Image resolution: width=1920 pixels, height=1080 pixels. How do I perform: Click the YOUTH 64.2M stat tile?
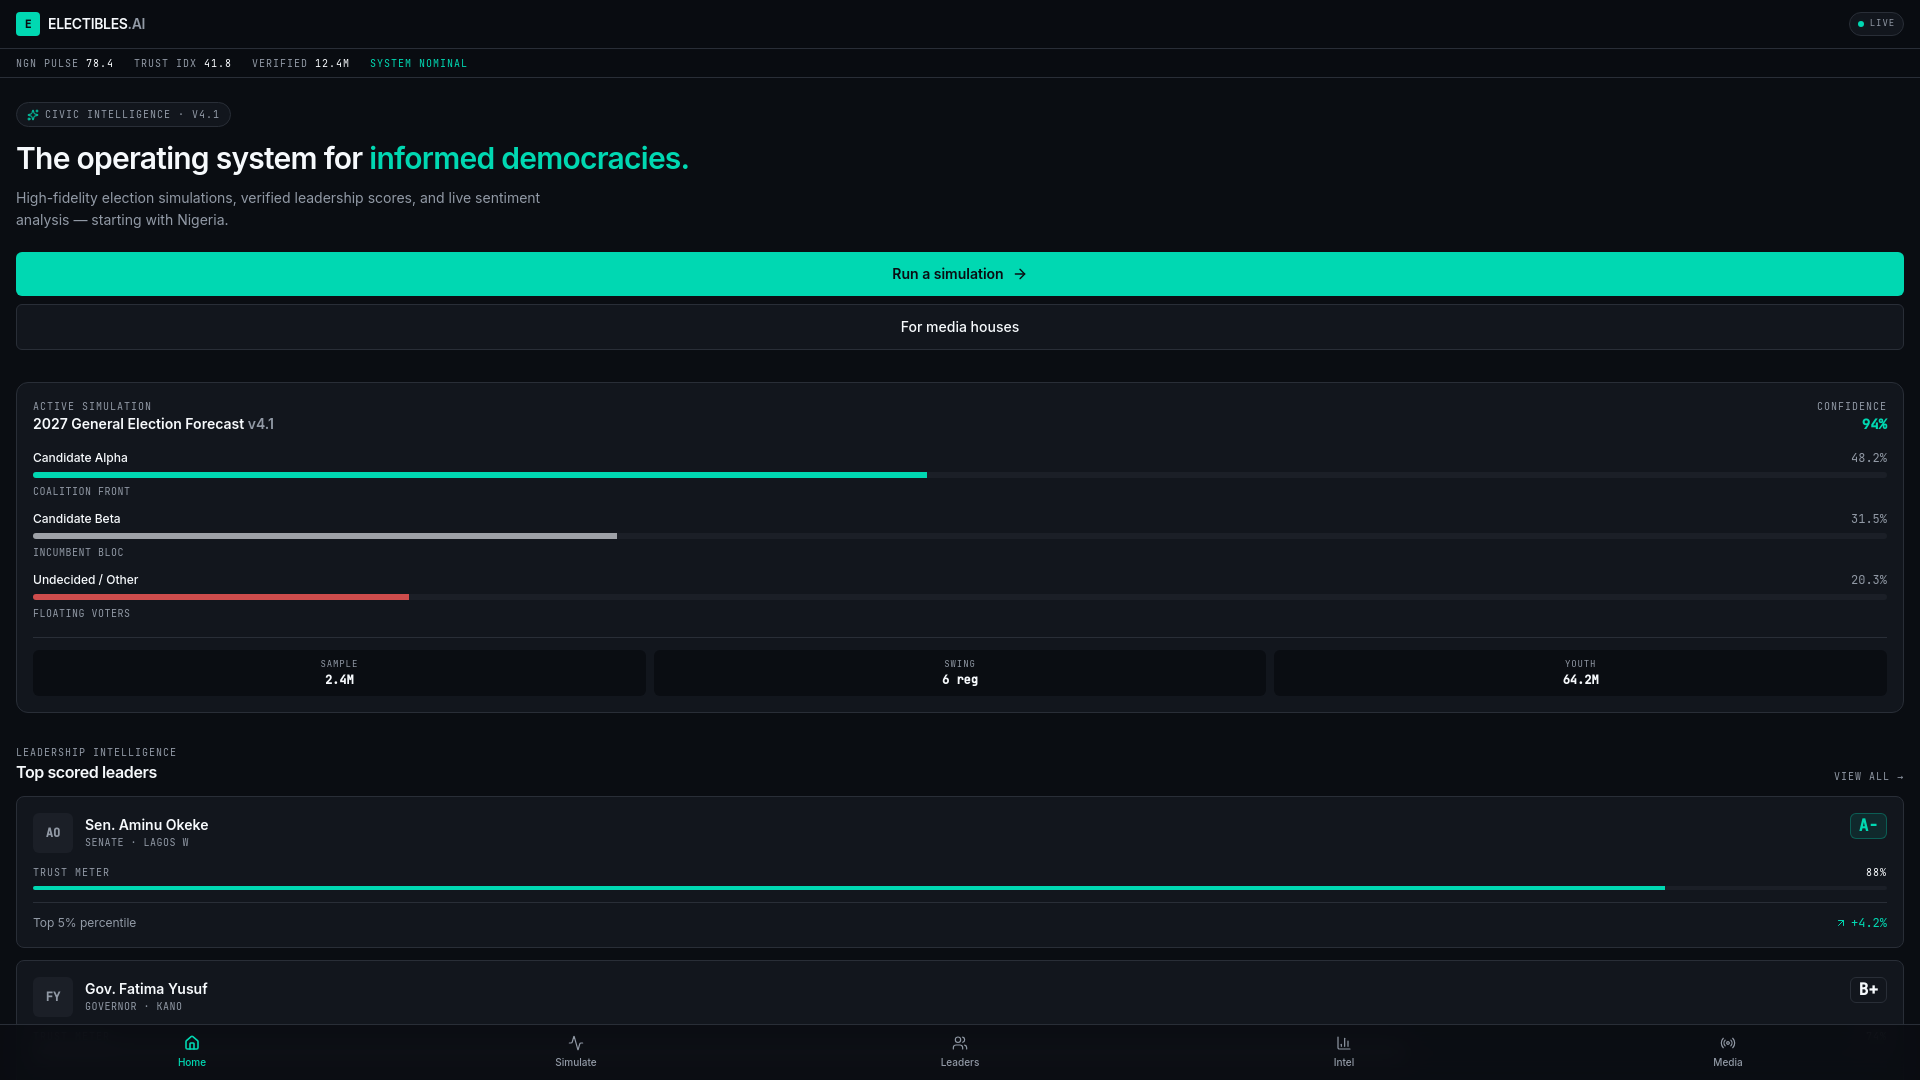click(1580, 673)
